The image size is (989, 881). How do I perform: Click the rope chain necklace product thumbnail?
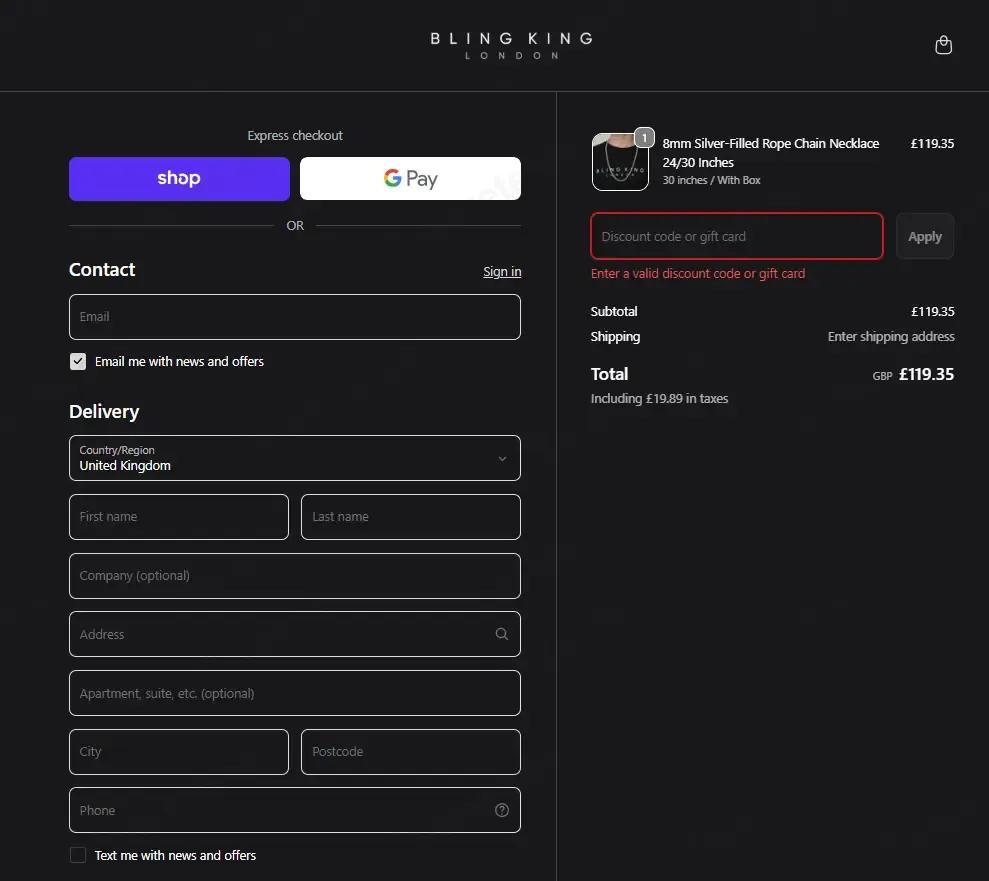click(x=620, y=162)
